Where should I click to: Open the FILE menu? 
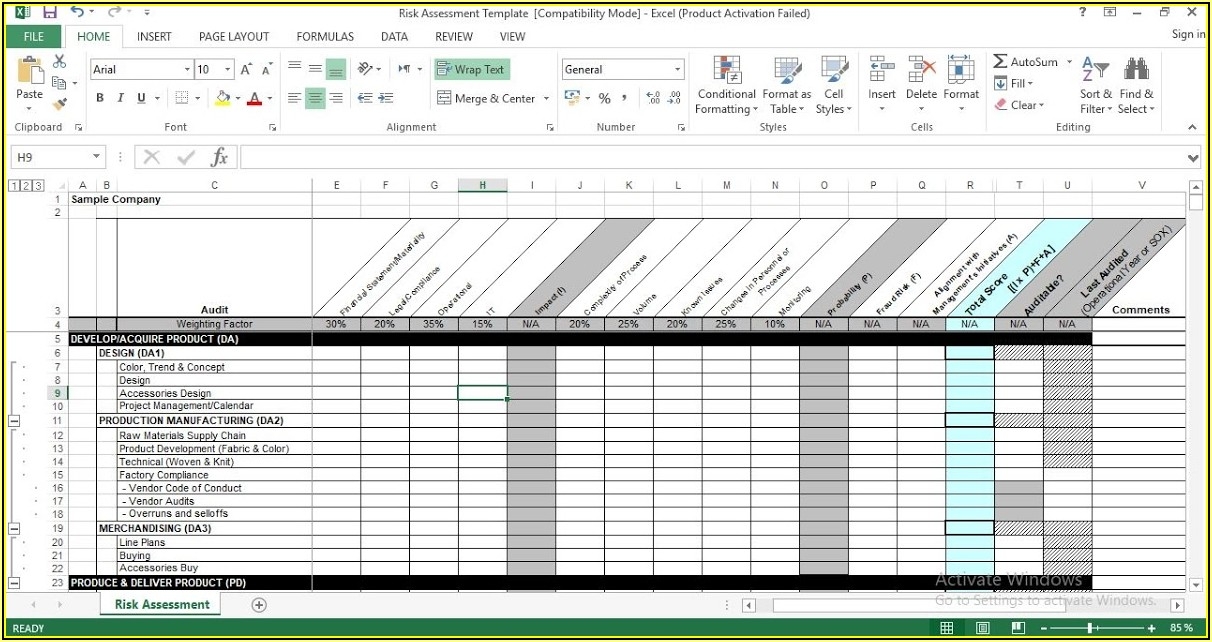[33, 36]
